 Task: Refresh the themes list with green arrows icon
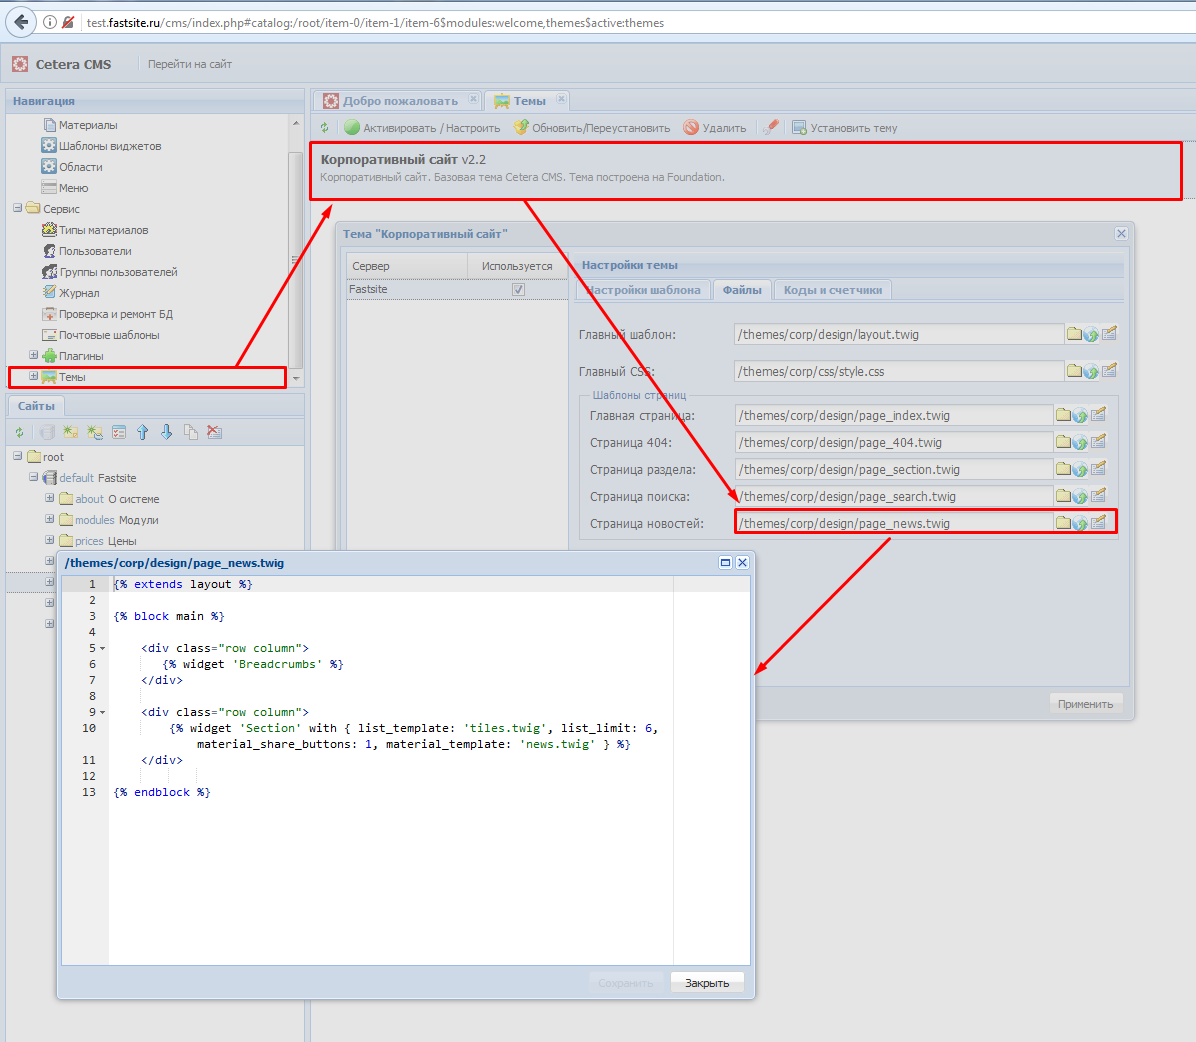[x=324, y=128]
